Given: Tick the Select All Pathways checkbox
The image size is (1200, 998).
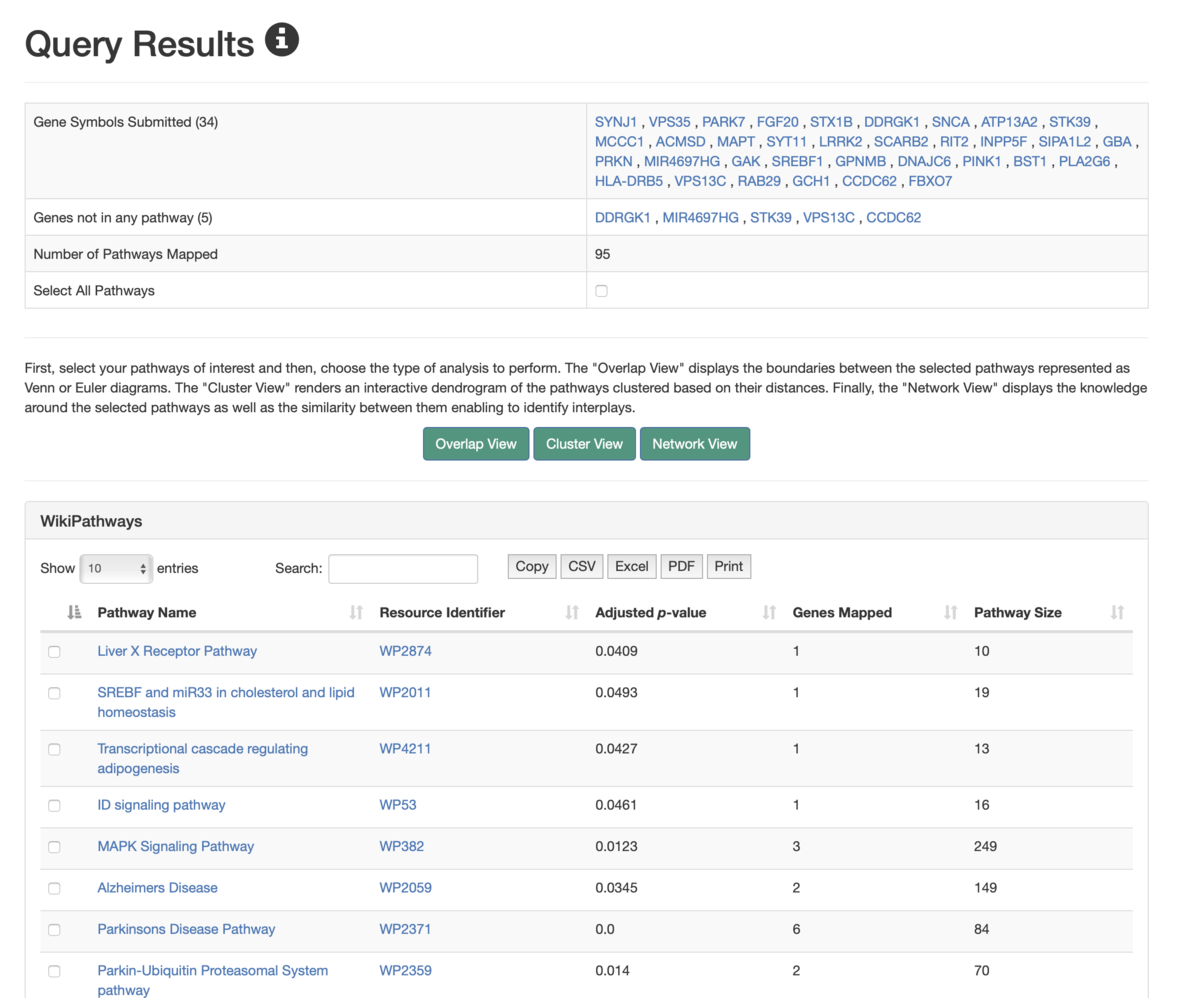Looking at the screenshot, I should coord(601,291).
